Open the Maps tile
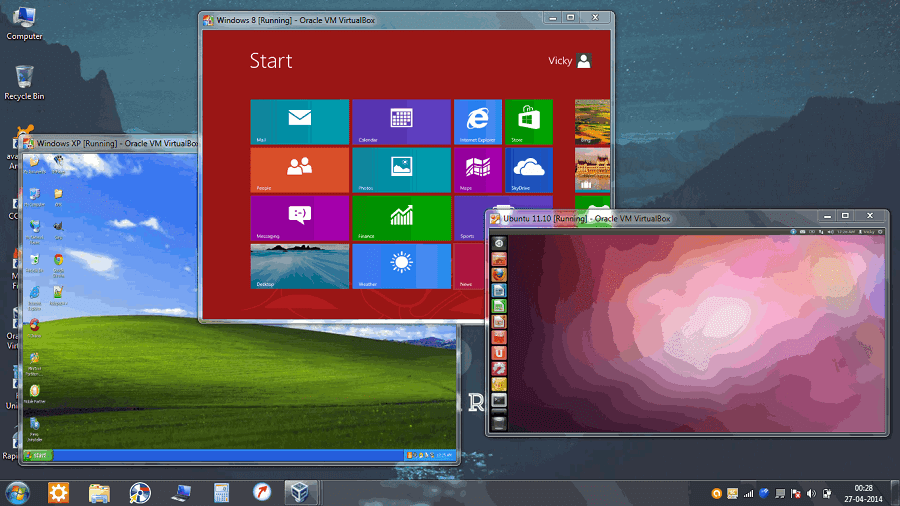Image resolution: width=900 pixels, height=506 pixels. (x=478, y=170)
